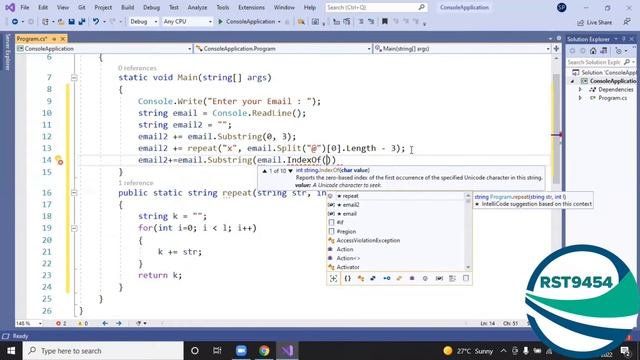
Task: Open the File menu
Action: pos(24,7)
